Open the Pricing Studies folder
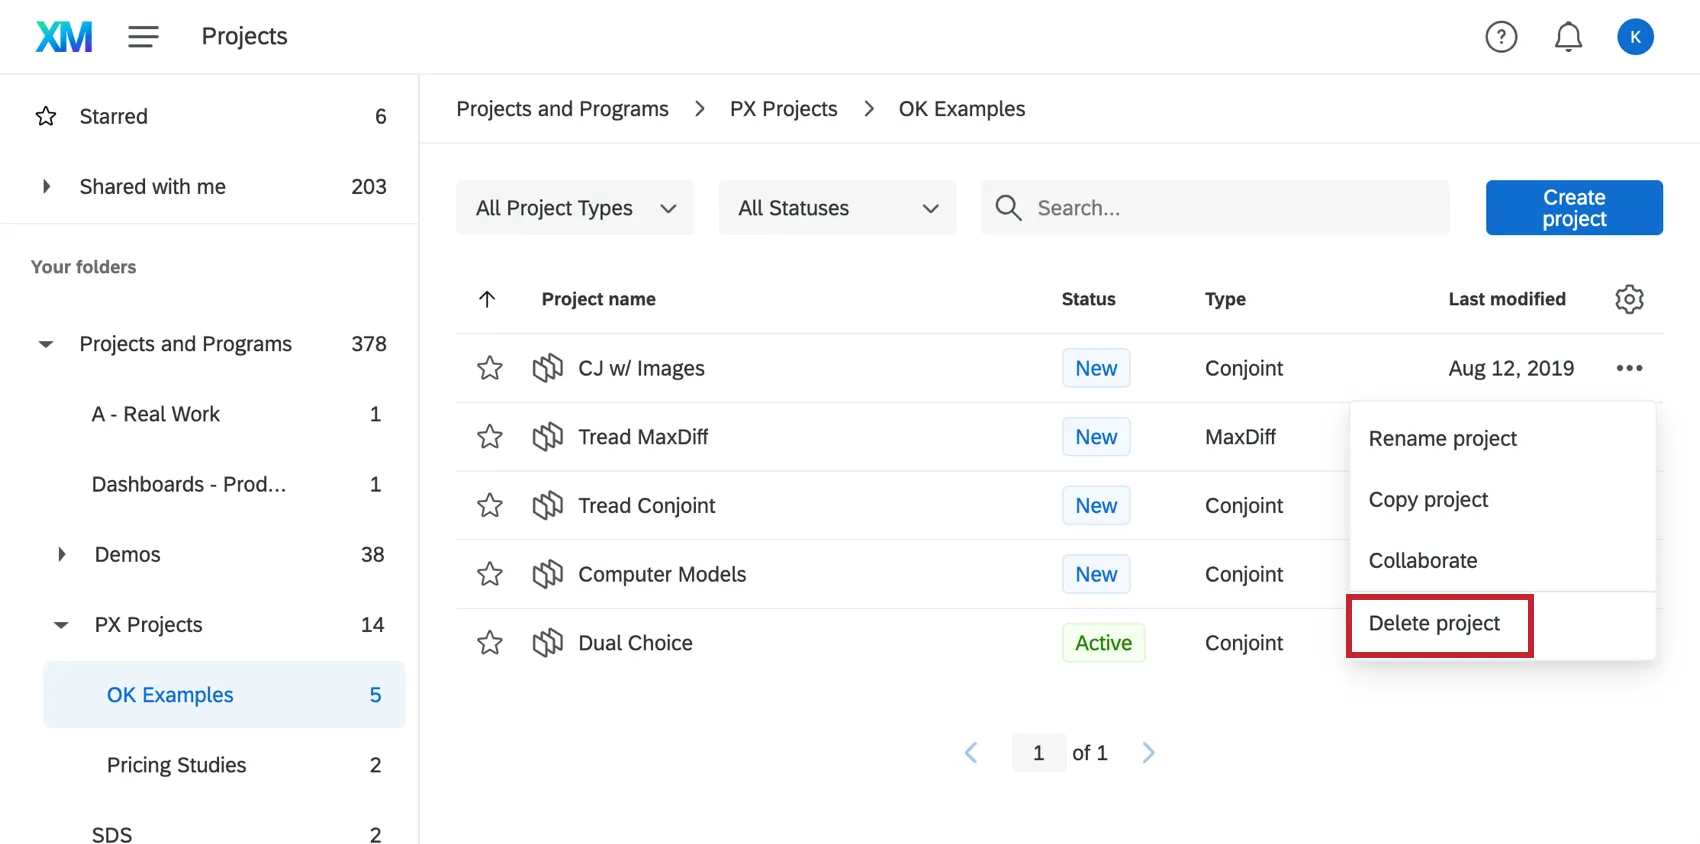Screen dimensions: 1700x844 click(176, 765)
